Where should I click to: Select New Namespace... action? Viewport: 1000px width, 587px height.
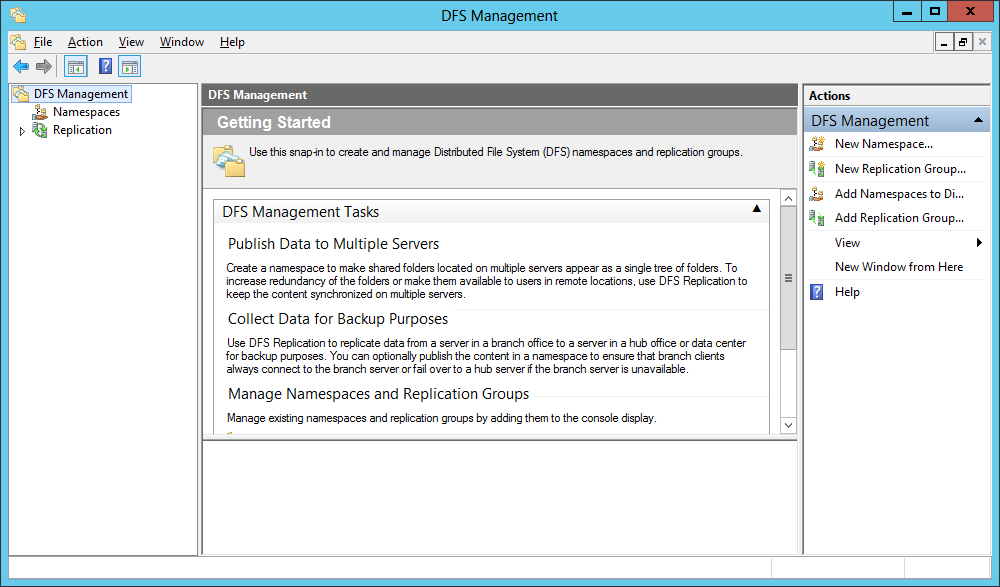pos(884,144)
